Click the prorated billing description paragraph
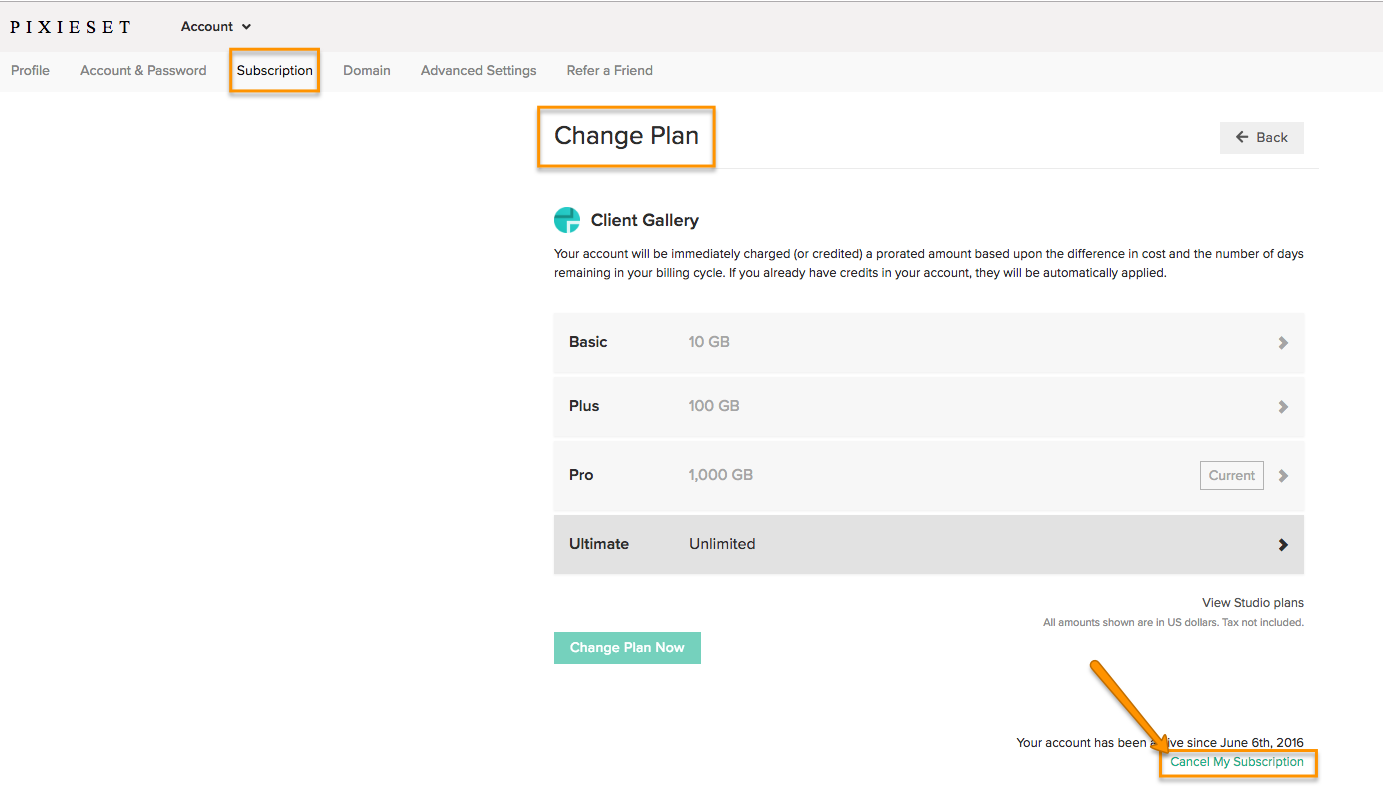Screen dimensions: 1383x794 pos(929,263)
